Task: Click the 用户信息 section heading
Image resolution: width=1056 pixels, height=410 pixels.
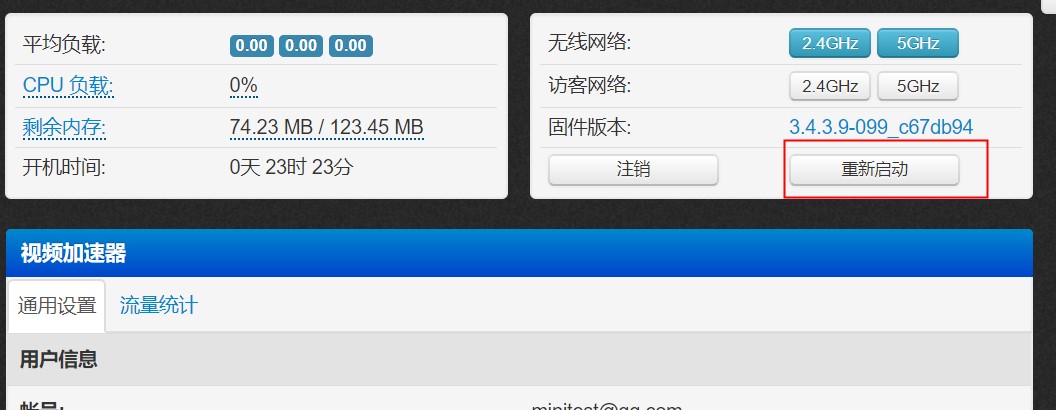Action: coord(59,359)
